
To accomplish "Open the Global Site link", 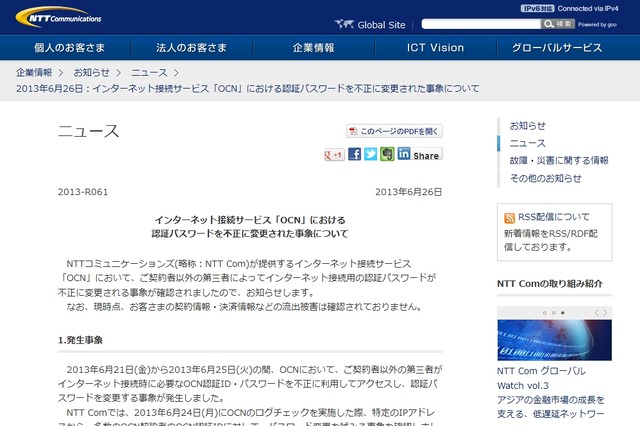I will tap(381, 25).
